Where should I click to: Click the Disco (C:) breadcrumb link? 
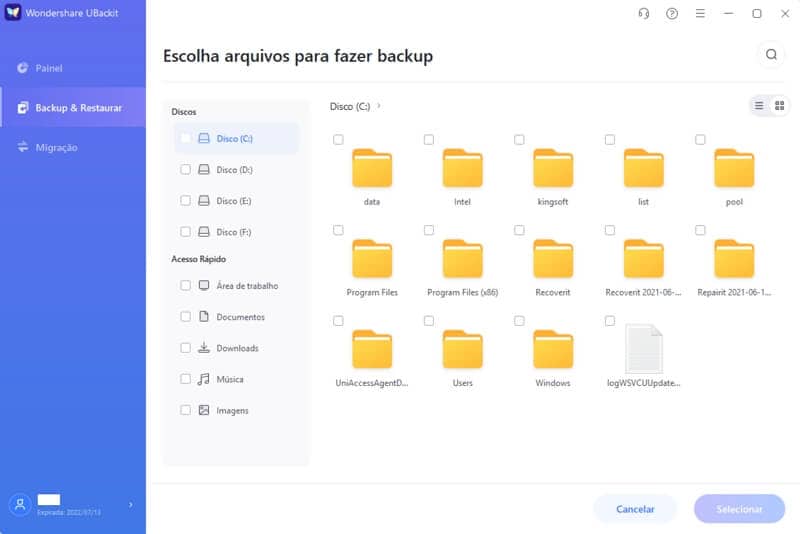[350, 106]
